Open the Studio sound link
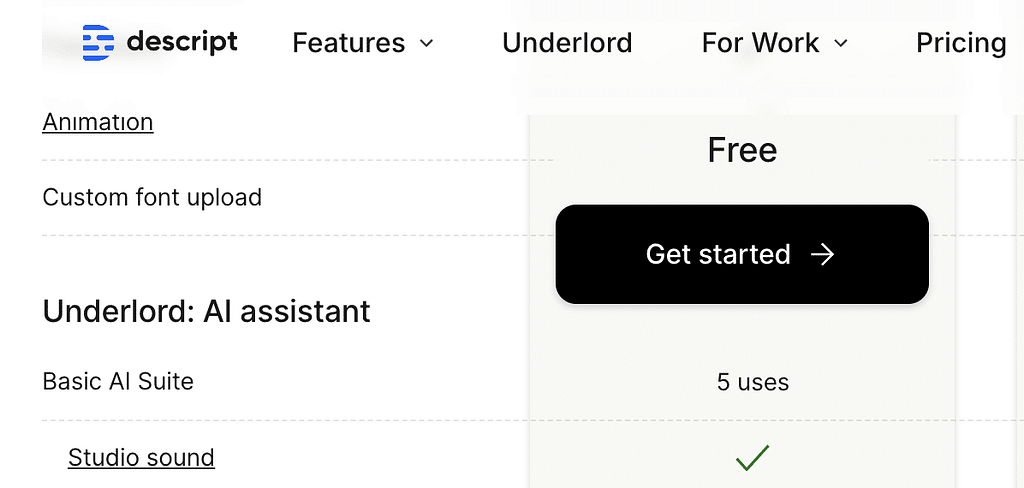 click(141, 458)
